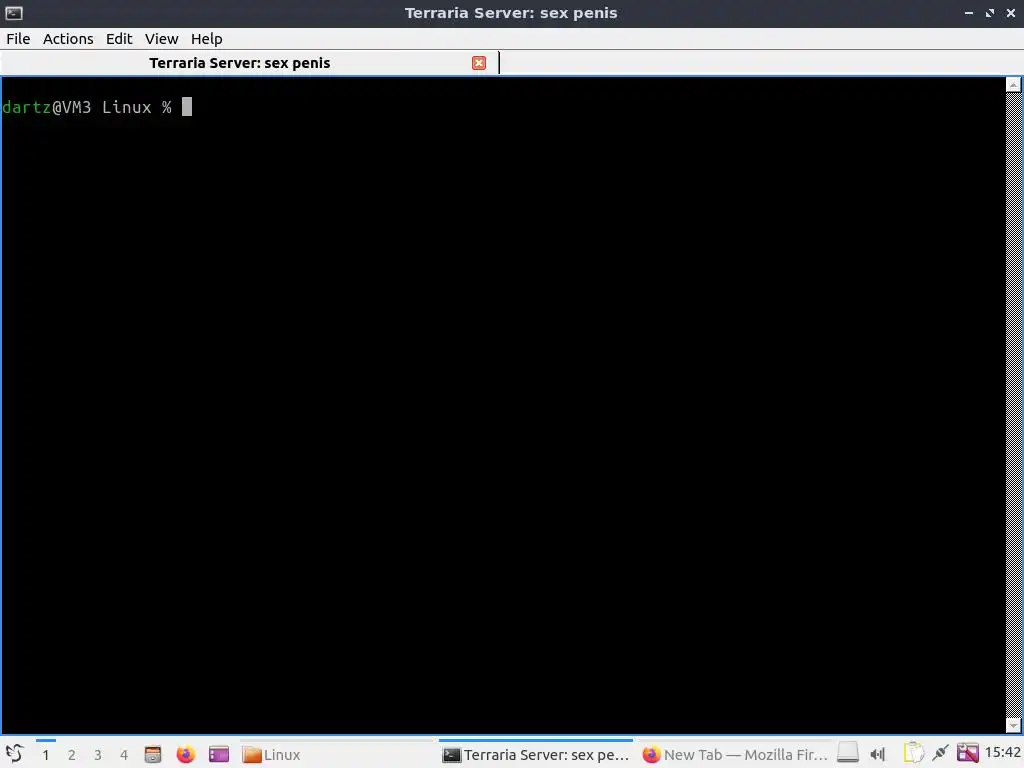This screenshot has width=1024, height=768.
Task: Close the Terraria Server tab with red X
Action: coord(479,63)
